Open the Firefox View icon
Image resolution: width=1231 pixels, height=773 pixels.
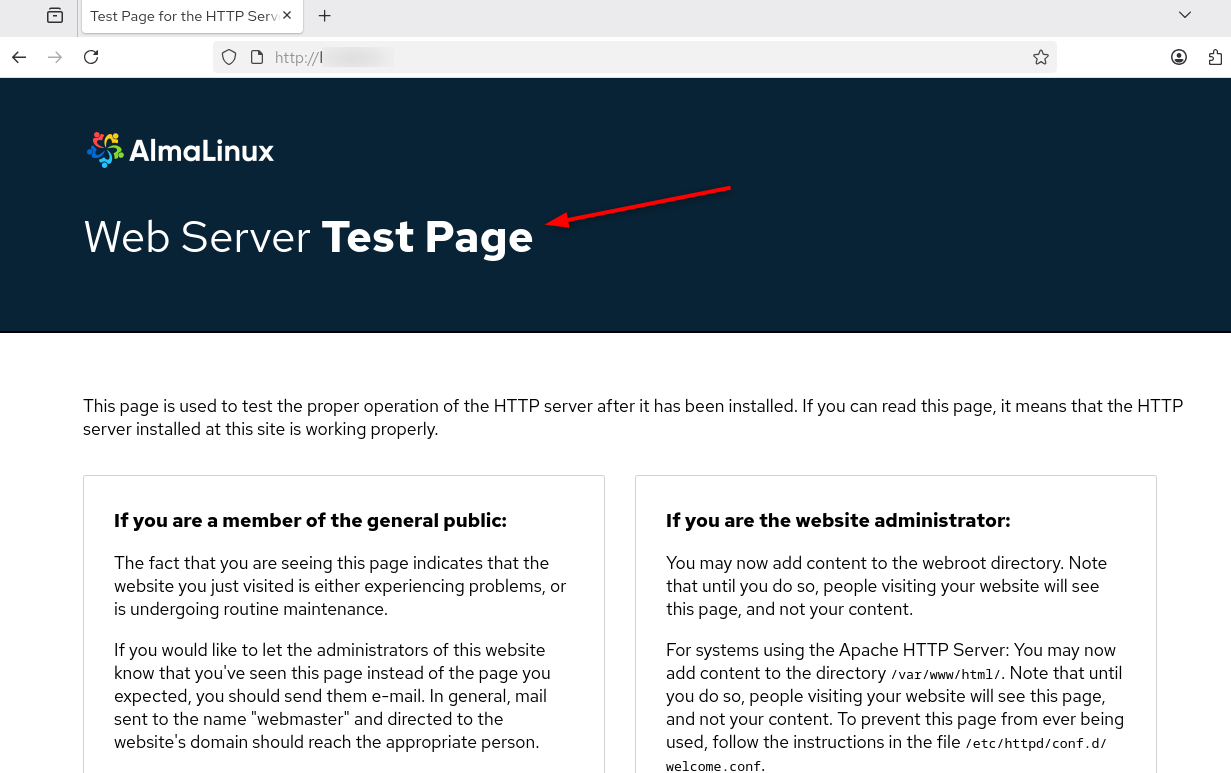point(55,16)
